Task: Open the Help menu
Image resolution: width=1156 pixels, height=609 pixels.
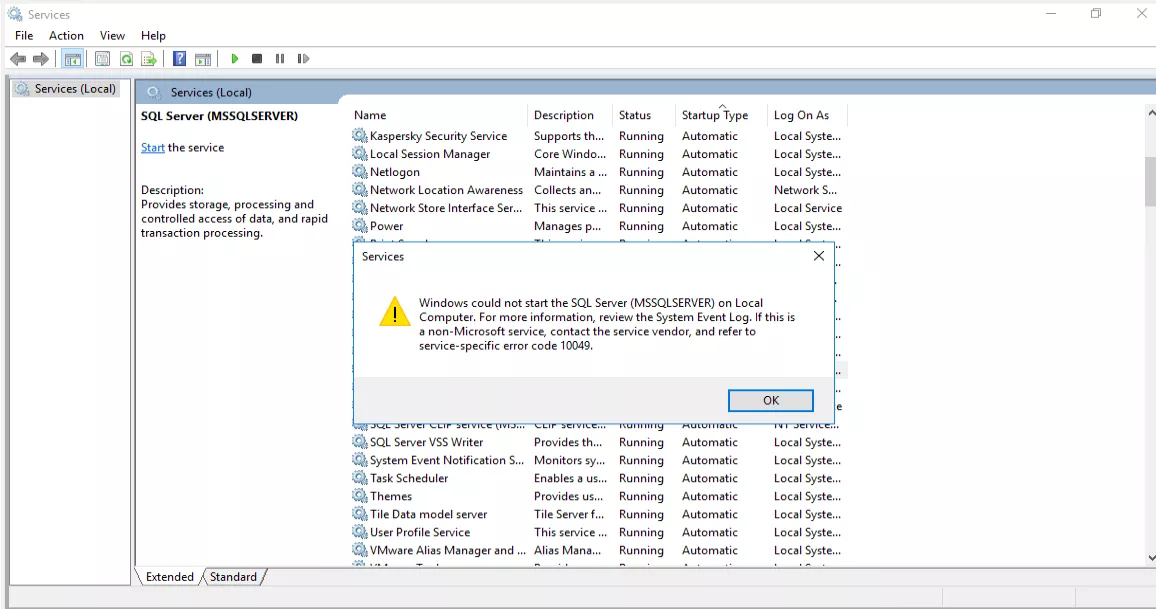Action: (x=153, y=35)
